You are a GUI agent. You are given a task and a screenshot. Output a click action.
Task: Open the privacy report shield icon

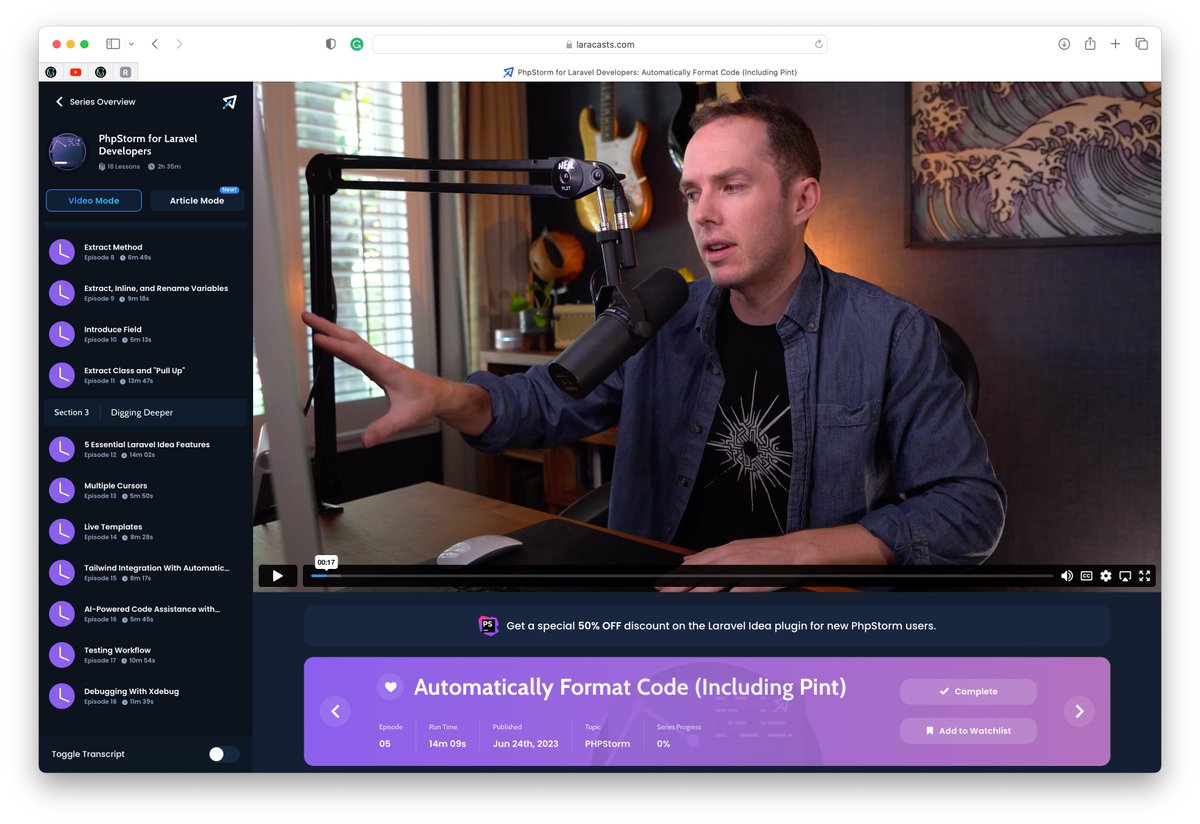(331, 44)
